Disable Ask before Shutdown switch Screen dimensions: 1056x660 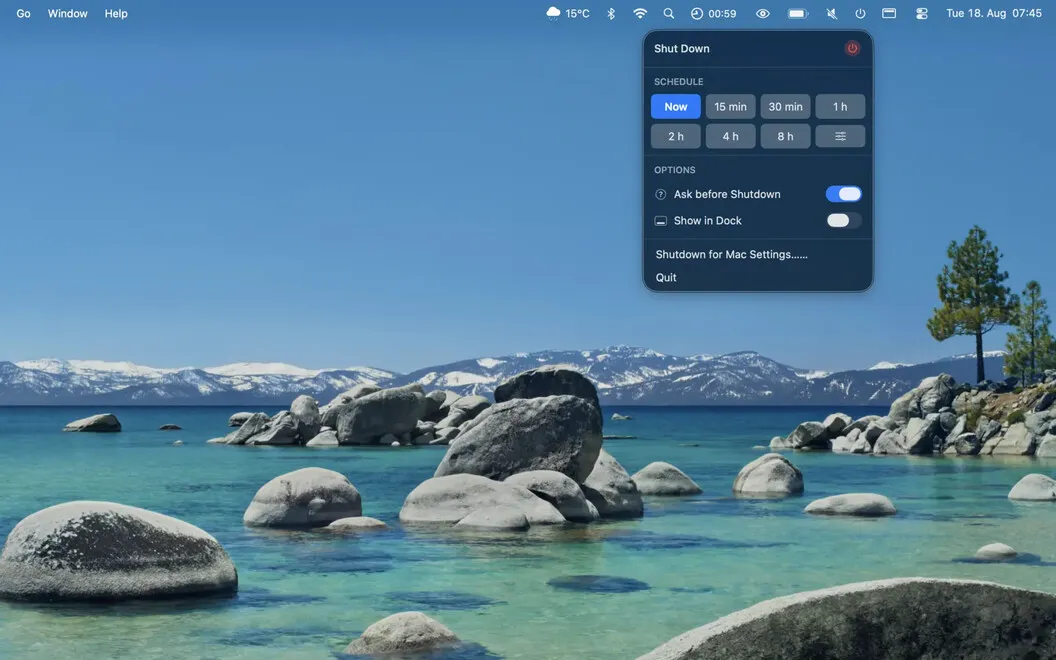coord(843,194)
